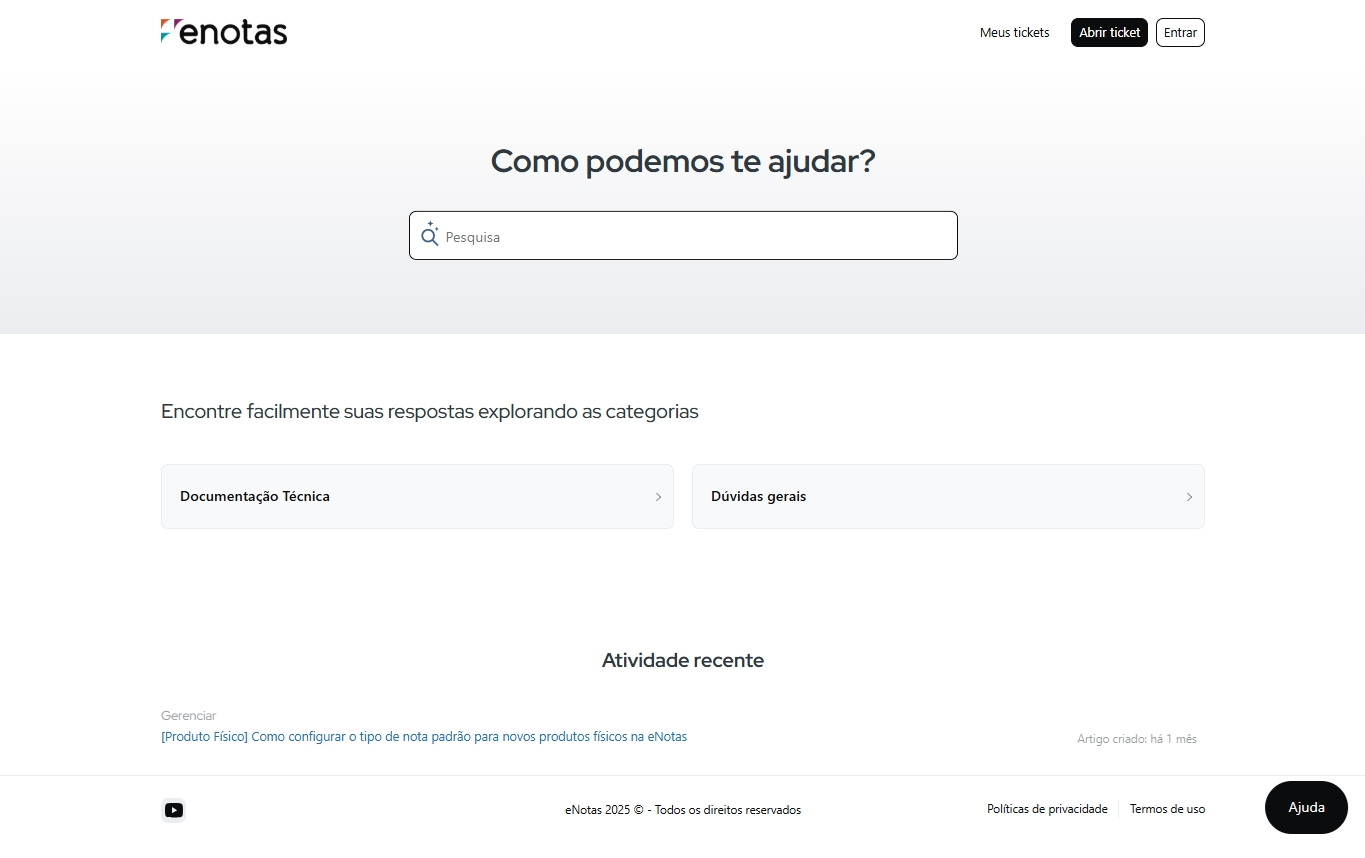Open Meus tickets in the header

(1014, 32)
